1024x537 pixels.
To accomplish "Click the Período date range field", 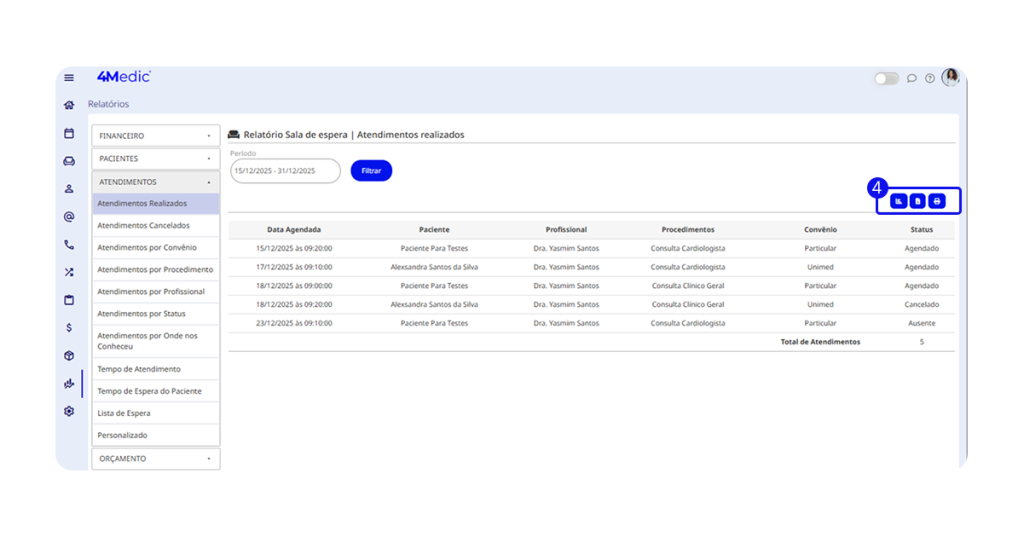I will point(284,171).
